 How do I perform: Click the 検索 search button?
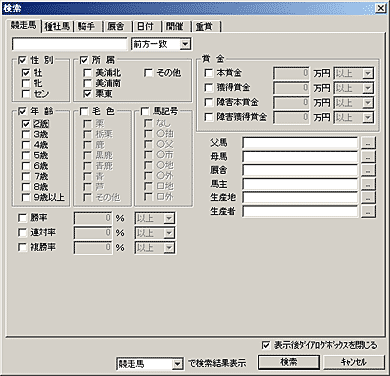point(289,362)
